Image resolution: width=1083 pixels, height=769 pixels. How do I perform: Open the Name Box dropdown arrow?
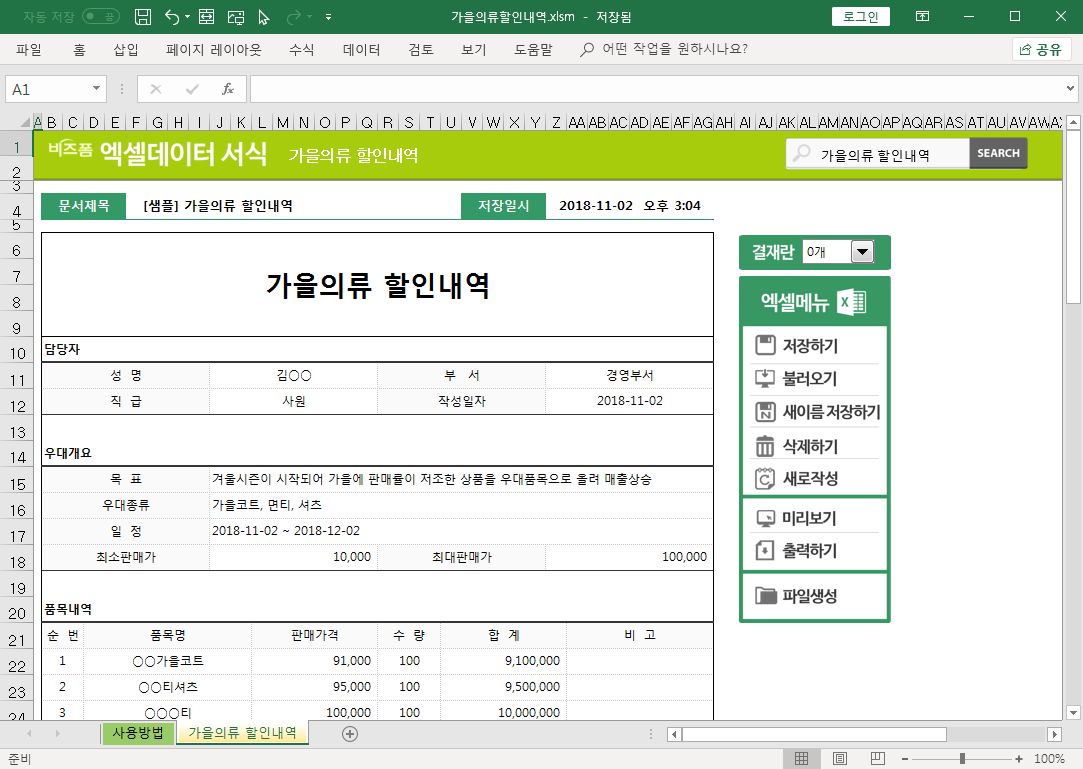click(97, 89)
